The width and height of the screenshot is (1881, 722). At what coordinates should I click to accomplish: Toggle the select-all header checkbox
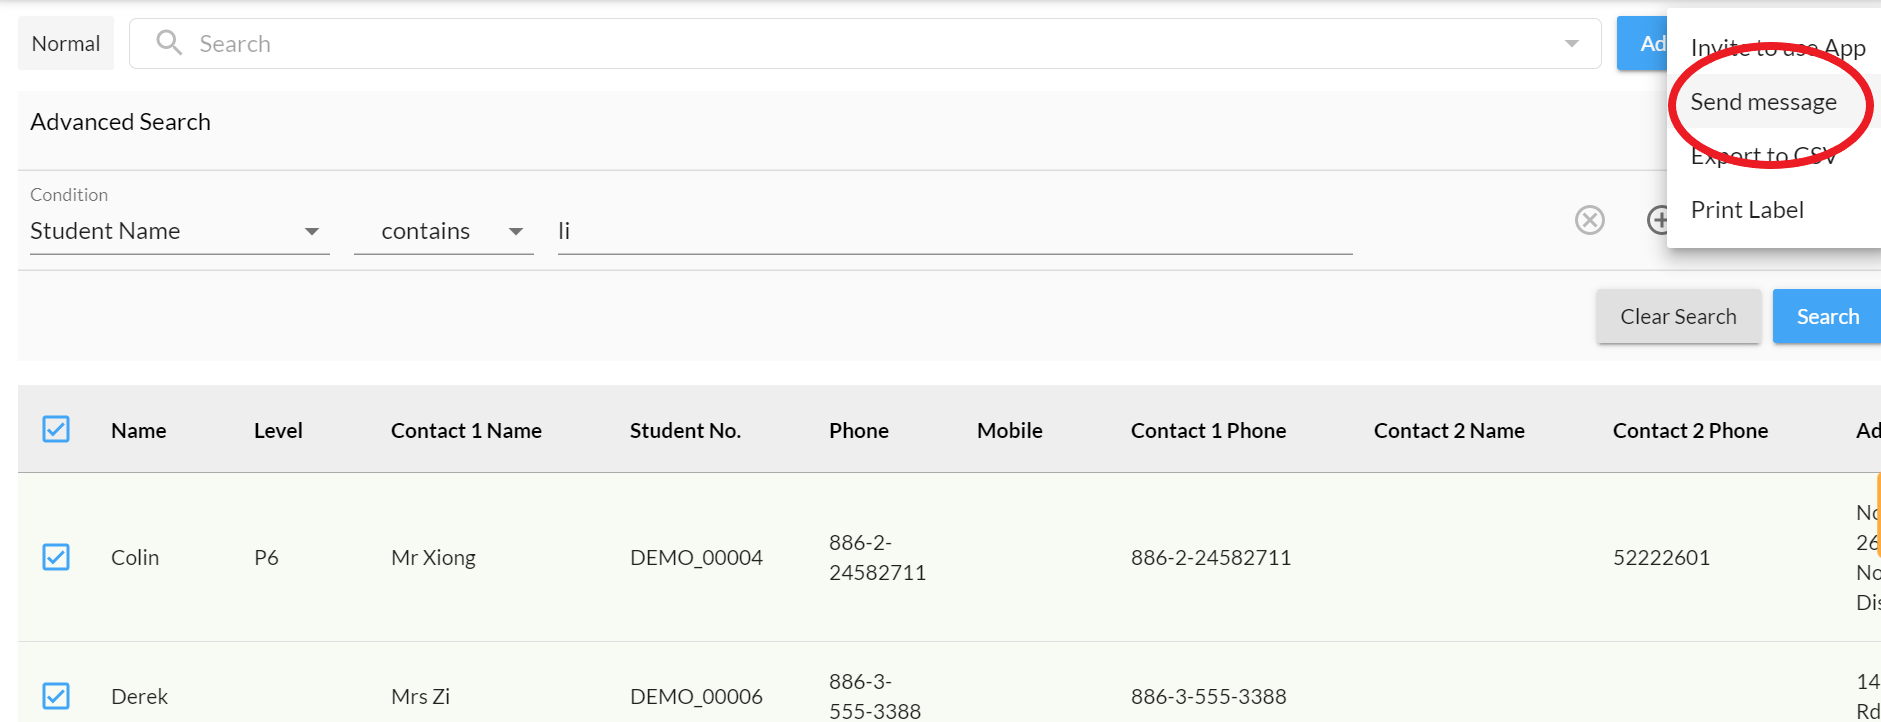coord(56,430)
